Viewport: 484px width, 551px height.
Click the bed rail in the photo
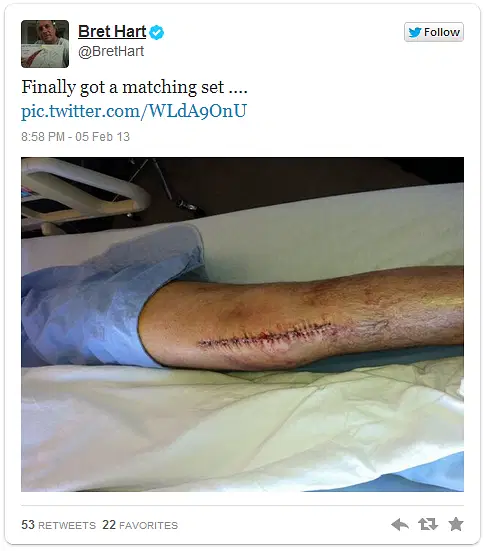[83, 192]
